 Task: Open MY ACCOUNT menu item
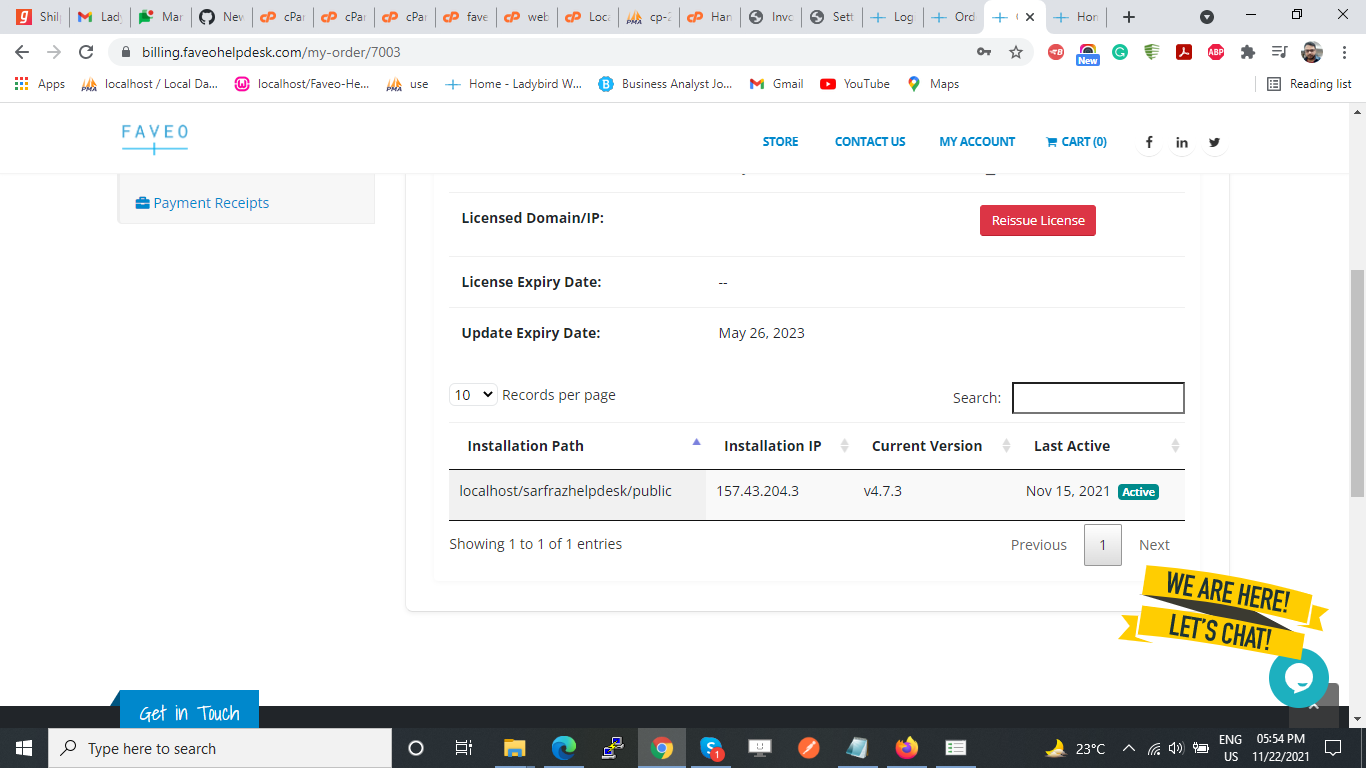click(977, 142)
